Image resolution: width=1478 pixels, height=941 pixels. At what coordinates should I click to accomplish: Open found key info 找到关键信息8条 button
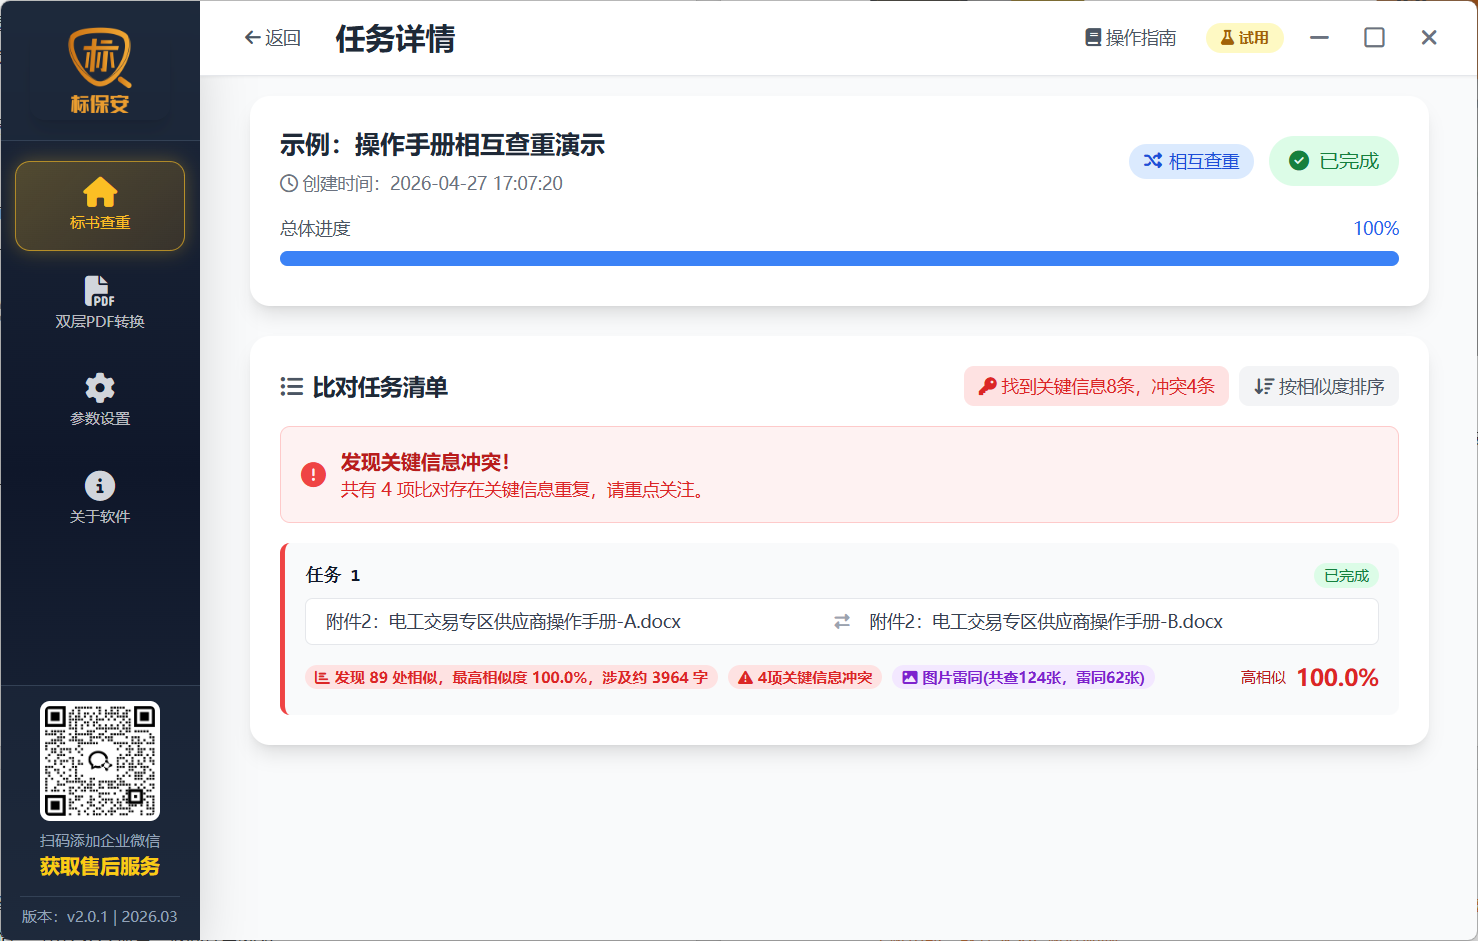coord(1096,387)
